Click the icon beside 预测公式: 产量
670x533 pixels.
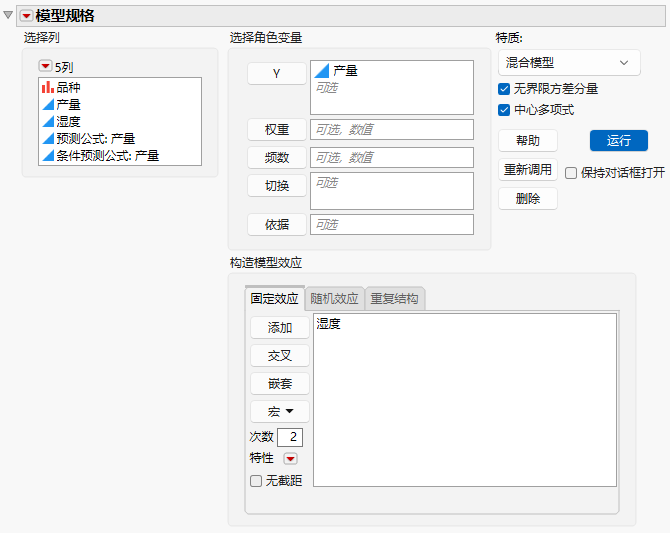(x=48, y=138)
